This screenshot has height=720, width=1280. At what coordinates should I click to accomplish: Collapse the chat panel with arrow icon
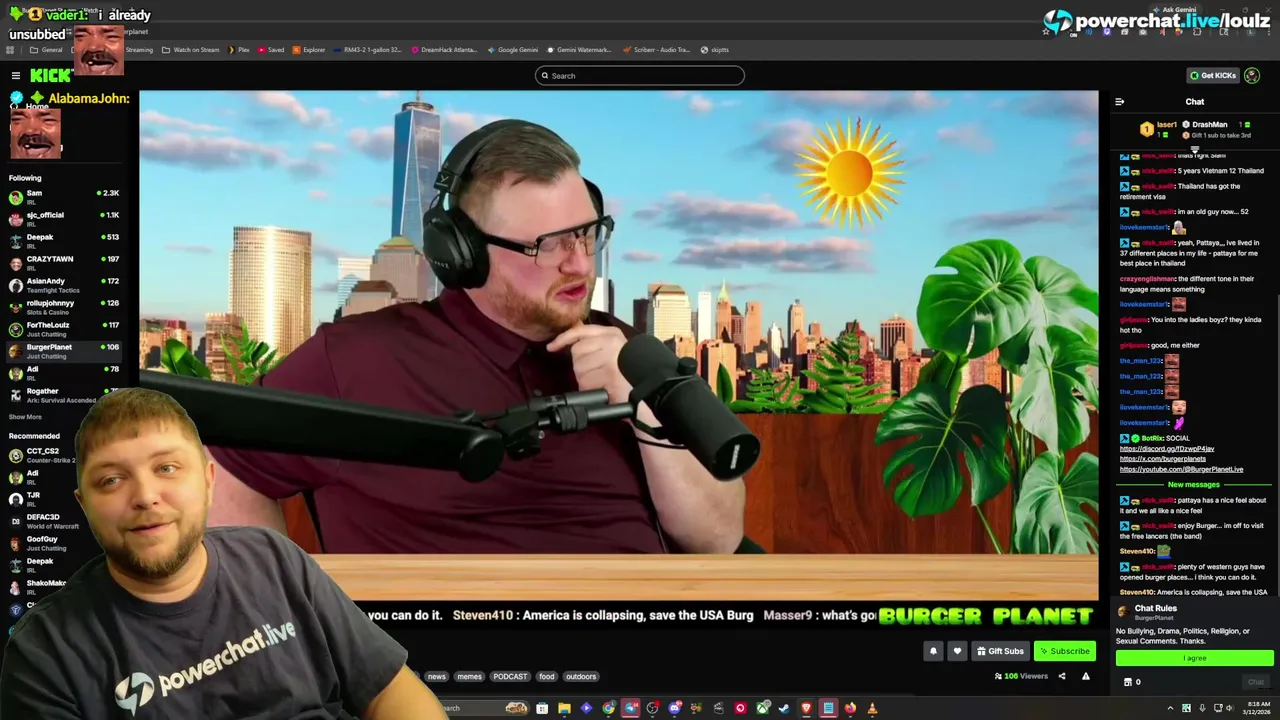coord(1119,101)
